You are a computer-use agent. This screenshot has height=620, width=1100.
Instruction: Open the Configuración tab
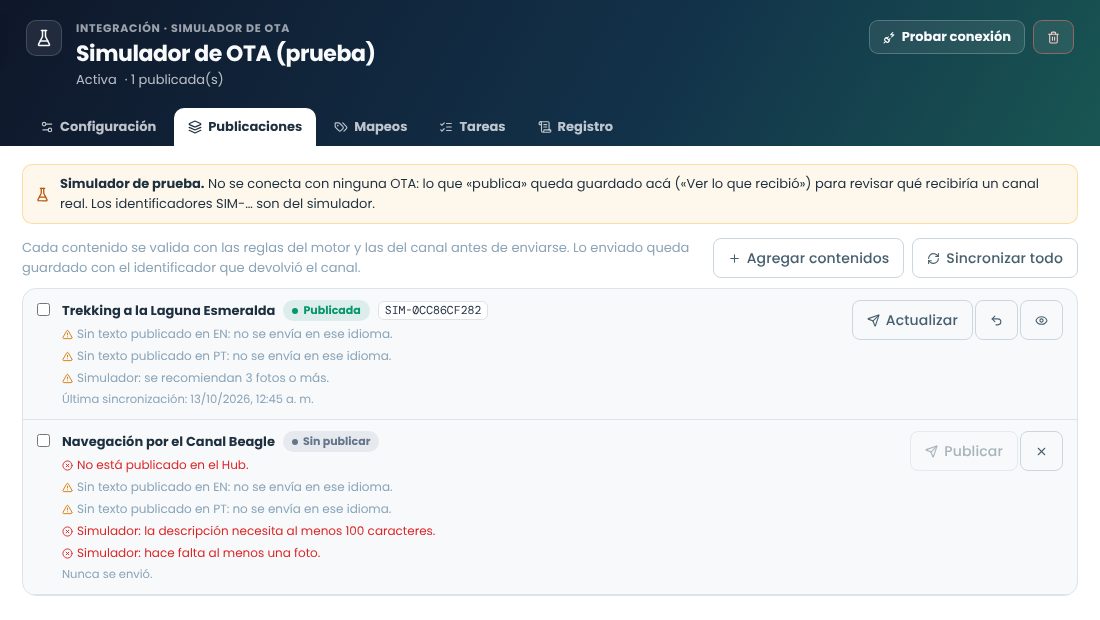pos(98,127)
